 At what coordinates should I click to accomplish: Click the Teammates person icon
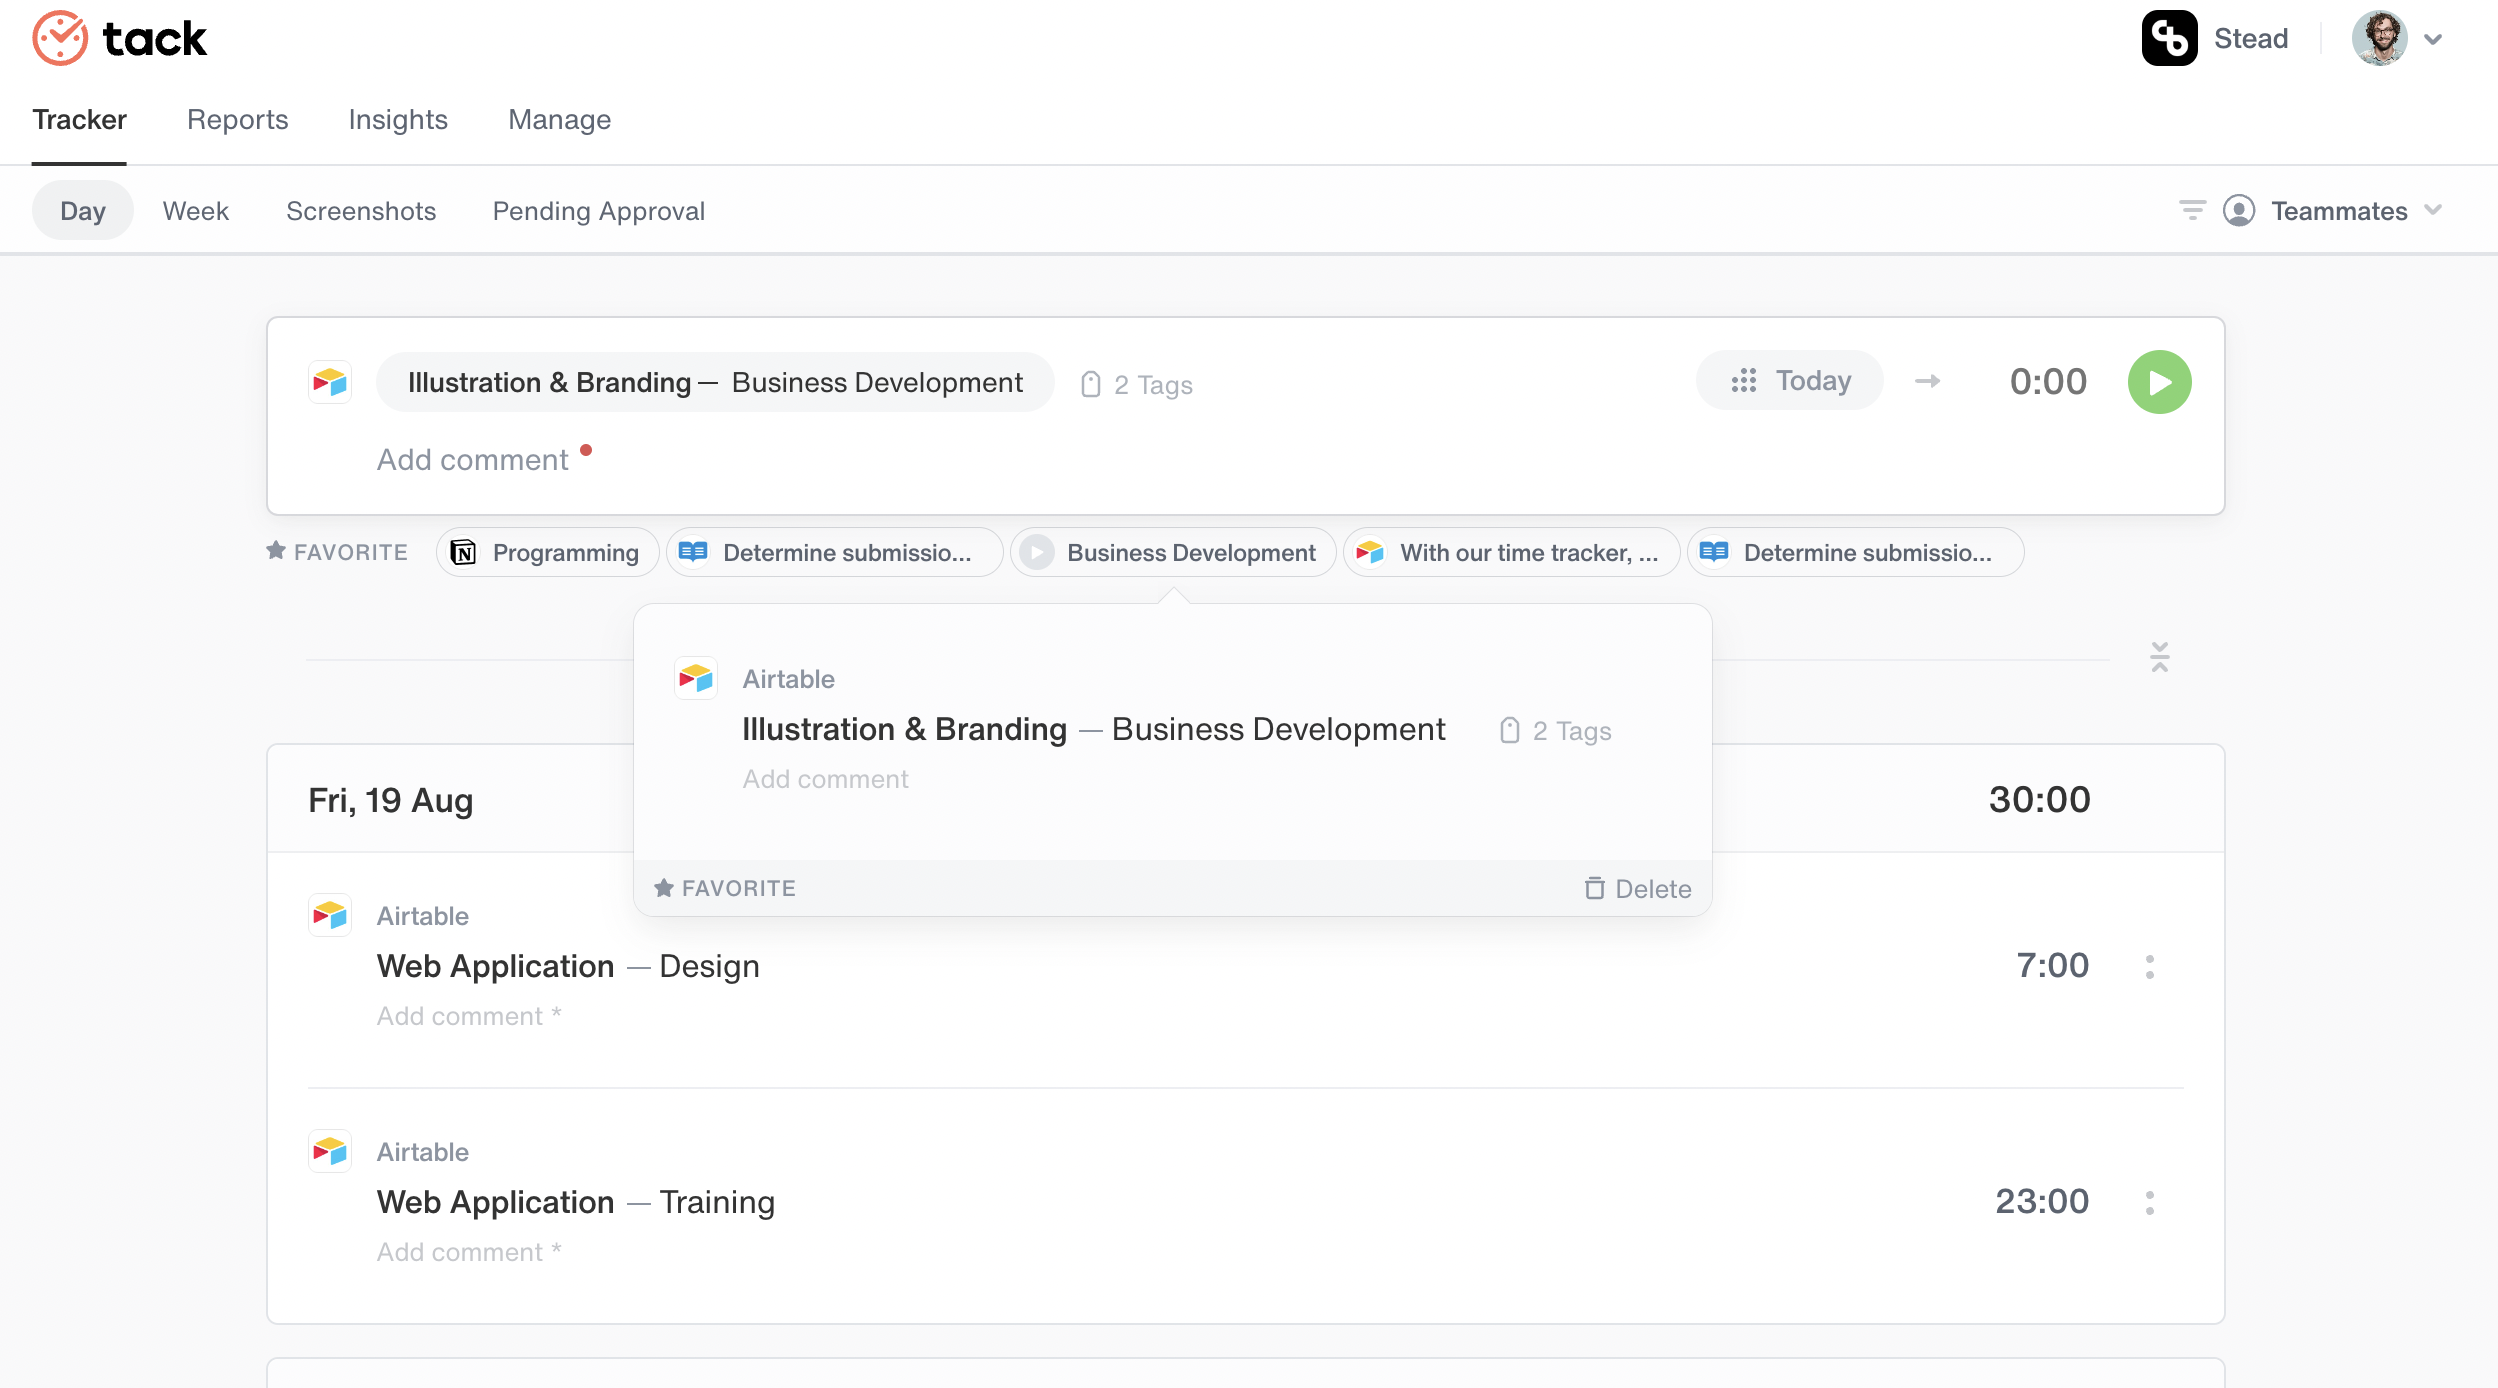coord(2239,210)
